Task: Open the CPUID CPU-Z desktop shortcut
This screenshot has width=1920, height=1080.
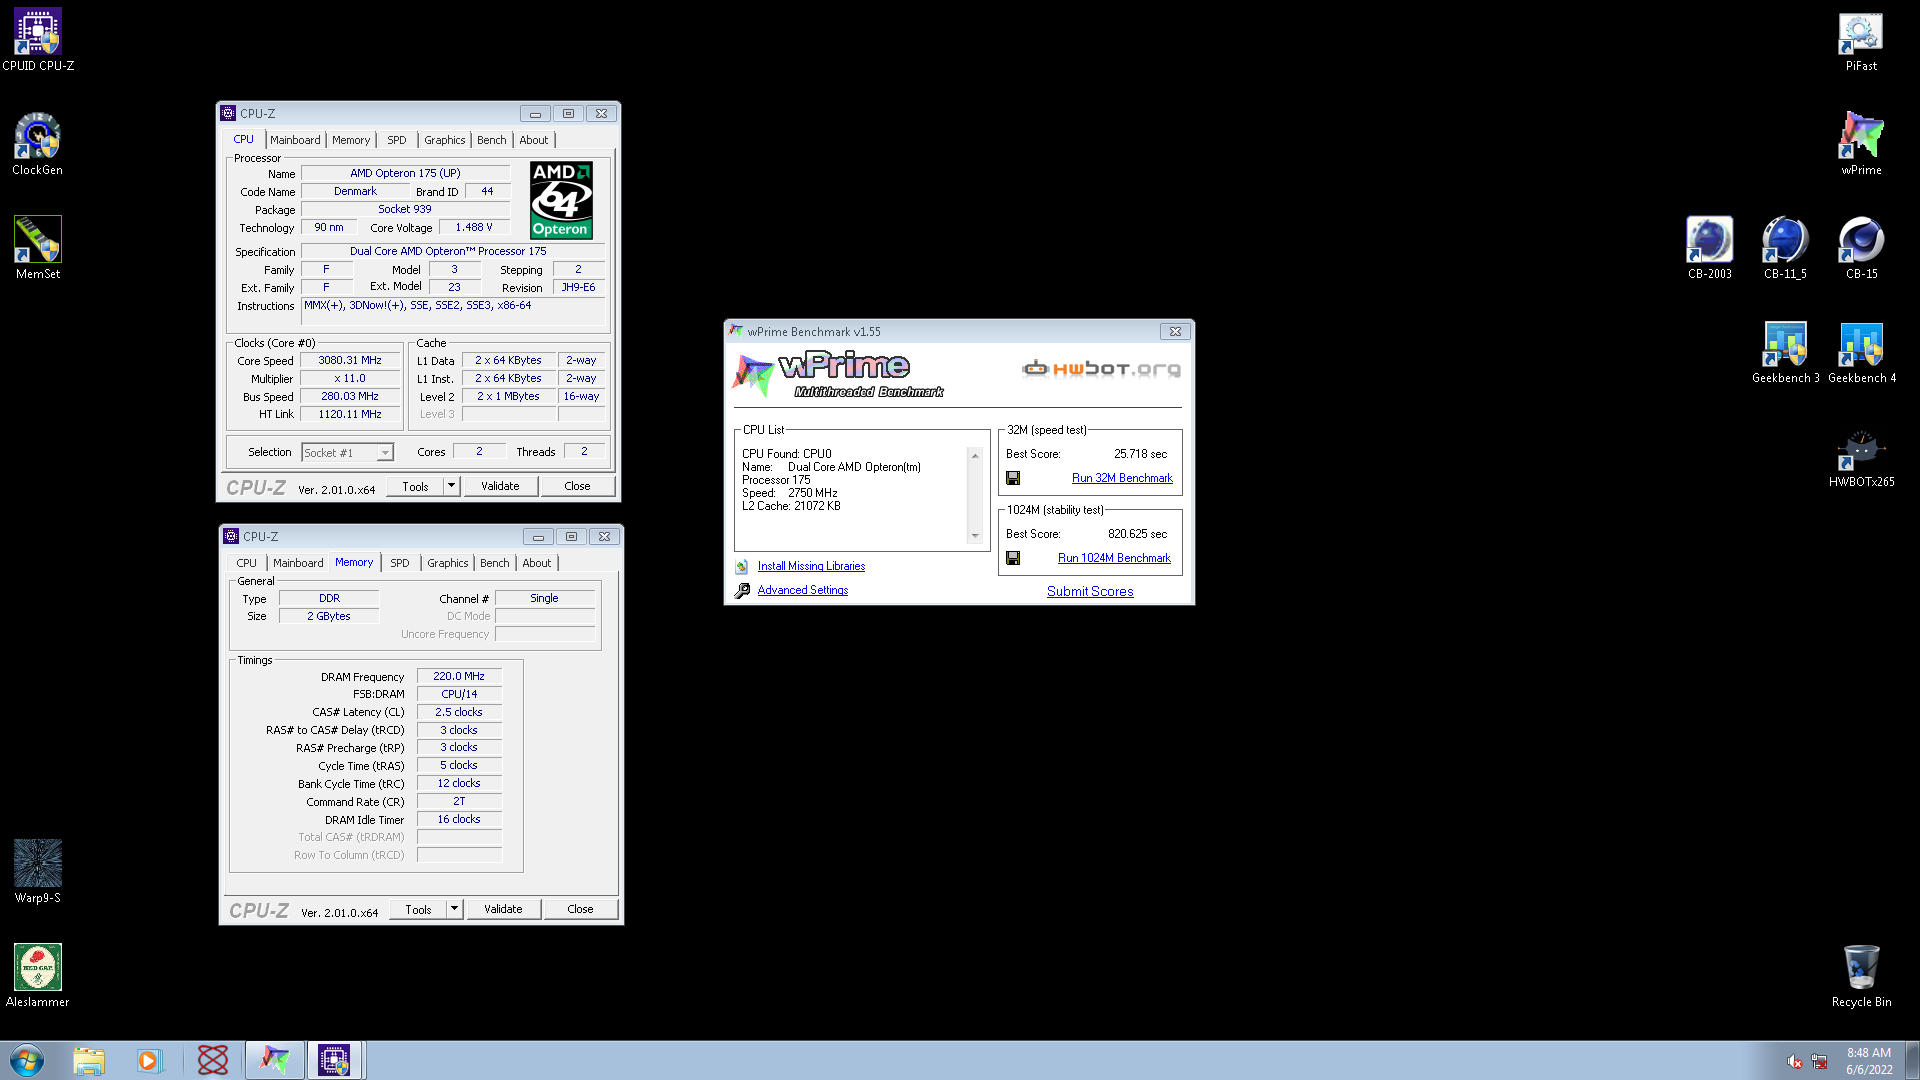Action: 38,40
